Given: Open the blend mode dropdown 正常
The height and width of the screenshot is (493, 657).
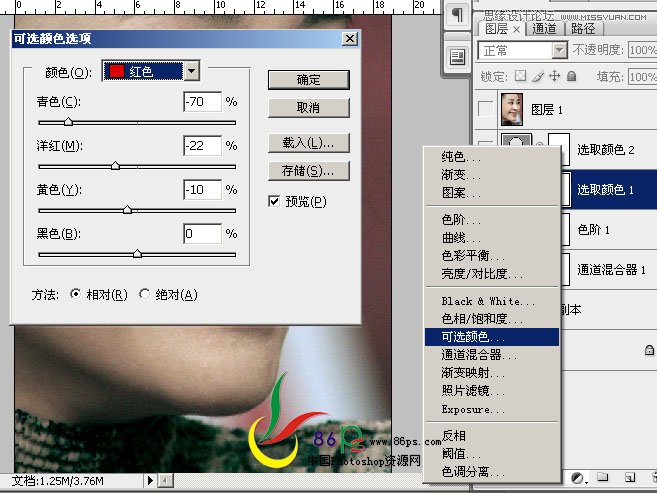Looking at the screenshot, I should (523, 50).
